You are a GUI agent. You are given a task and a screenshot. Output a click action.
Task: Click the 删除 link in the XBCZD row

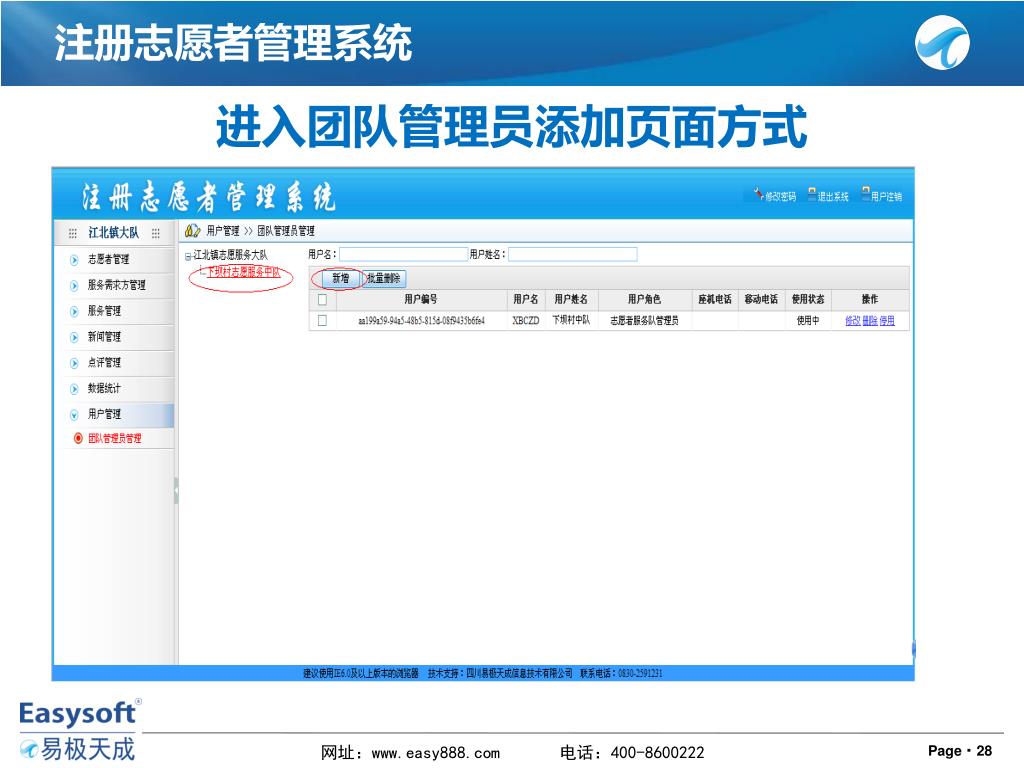pyautogui.click(x=870, y=321)
